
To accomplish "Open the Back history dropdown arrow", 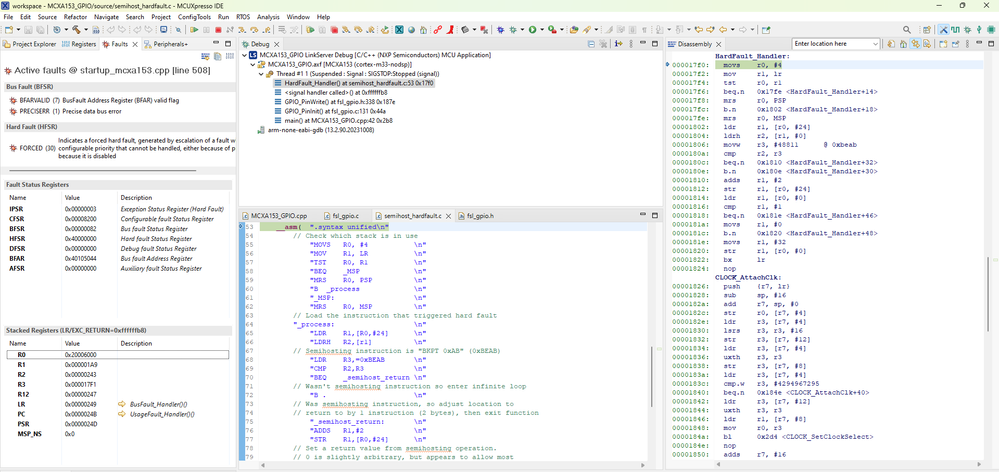I will [x=733, y=29].
